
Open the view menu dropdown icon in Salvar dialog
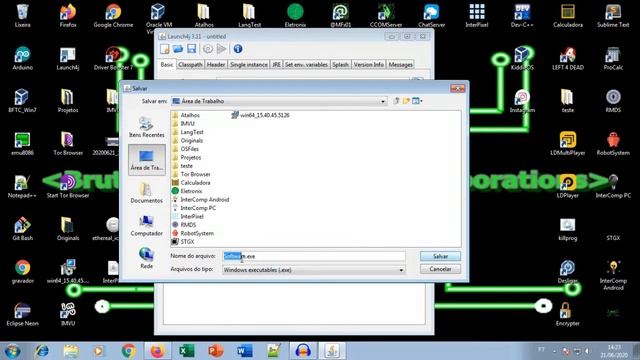pos(417,101)
